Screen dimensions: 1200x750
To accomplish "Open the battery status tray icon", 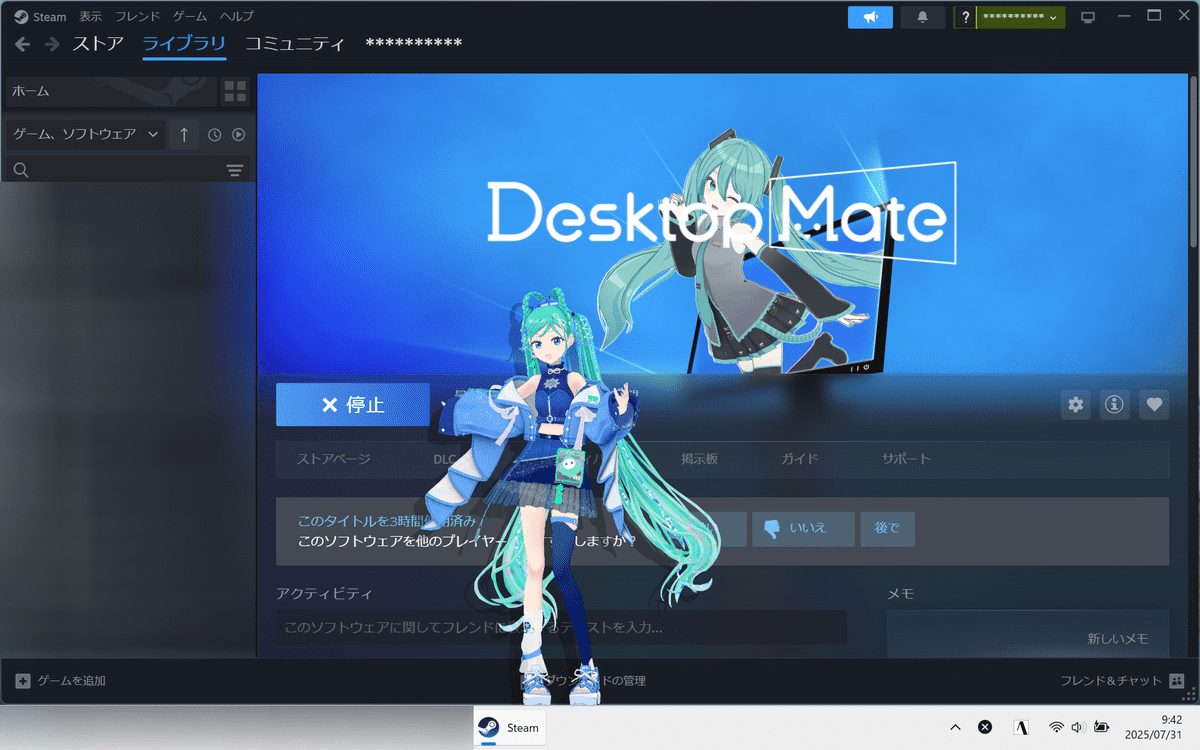I will coord(1101,727).
